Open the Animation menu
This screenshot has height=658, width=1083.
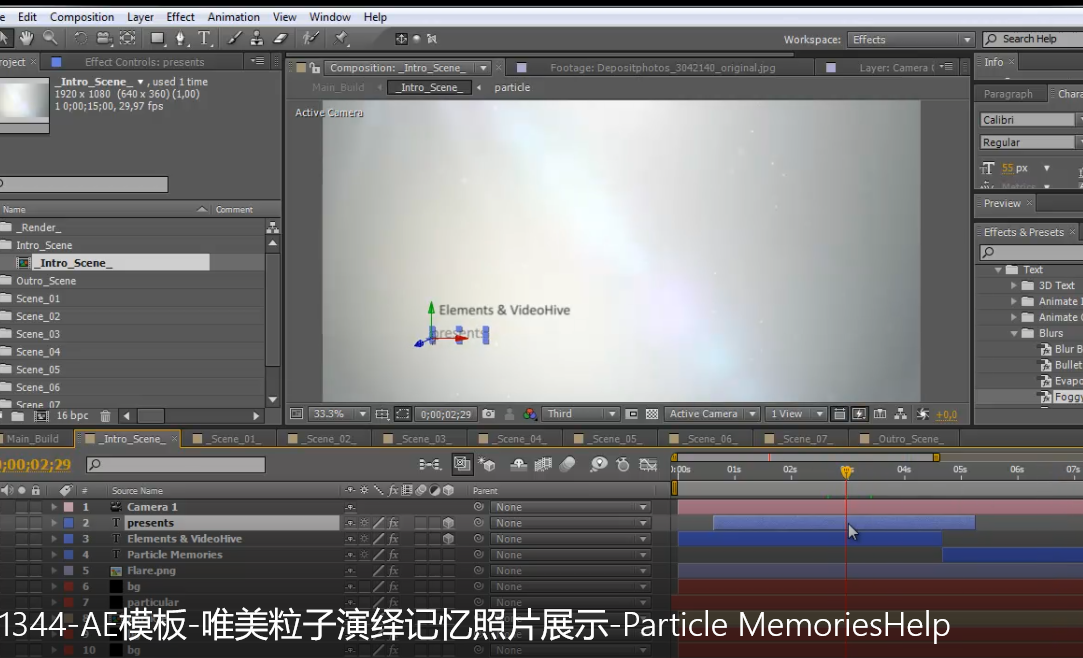pyautogui.click(x=233, y=17)
